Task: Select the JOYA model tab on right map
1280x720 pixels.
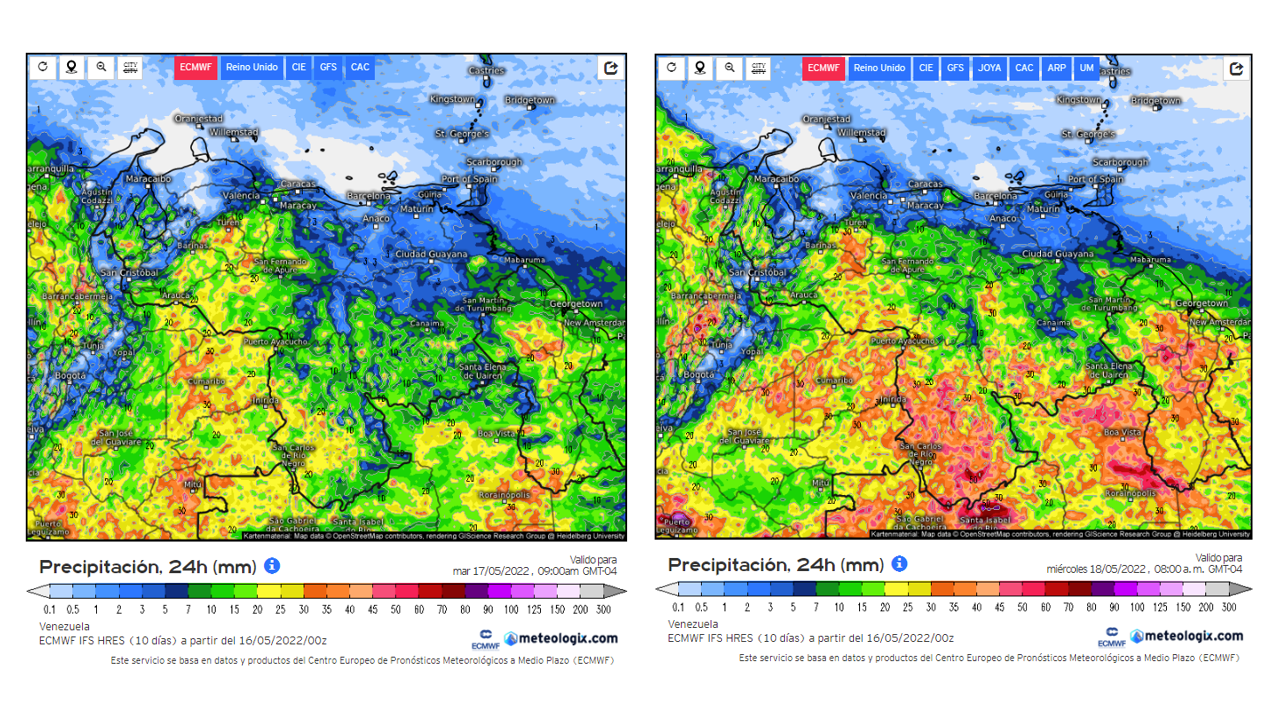Action: [989, 68]
